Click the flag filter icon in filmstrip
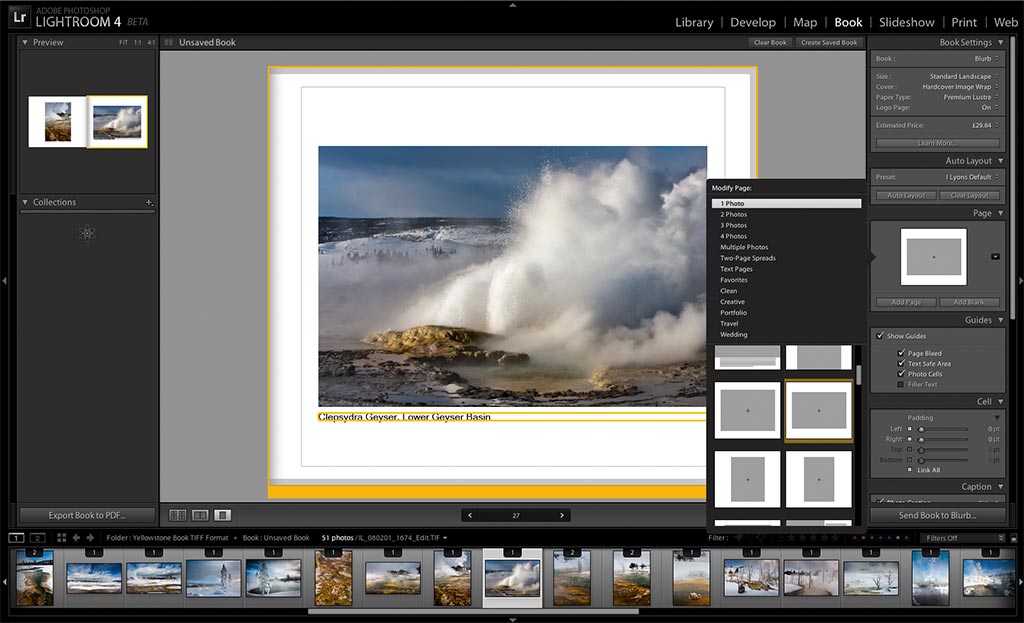 [x=738, y=537]
